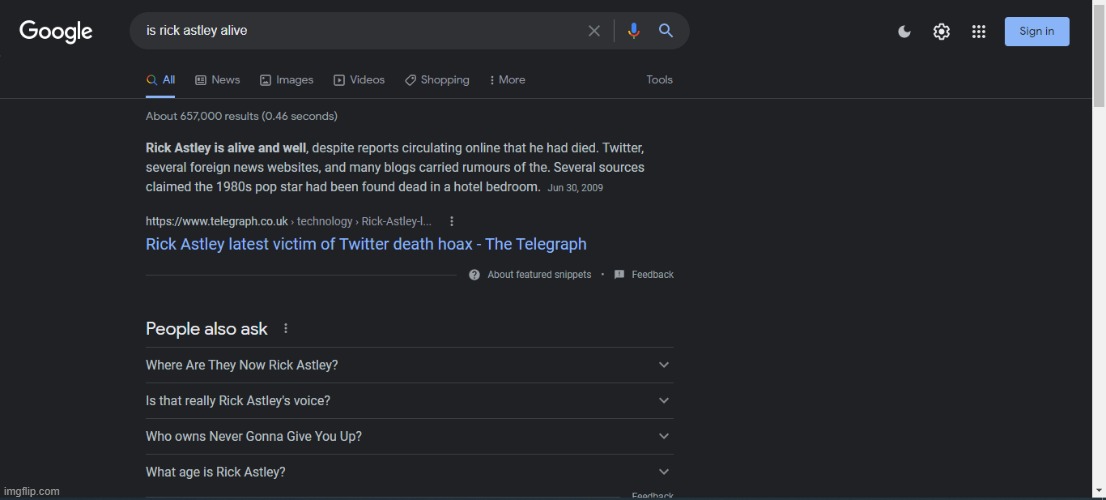Screen dimensions: 1106x500
Task: Switch to the Videos tab
Action: click(359, 80)
